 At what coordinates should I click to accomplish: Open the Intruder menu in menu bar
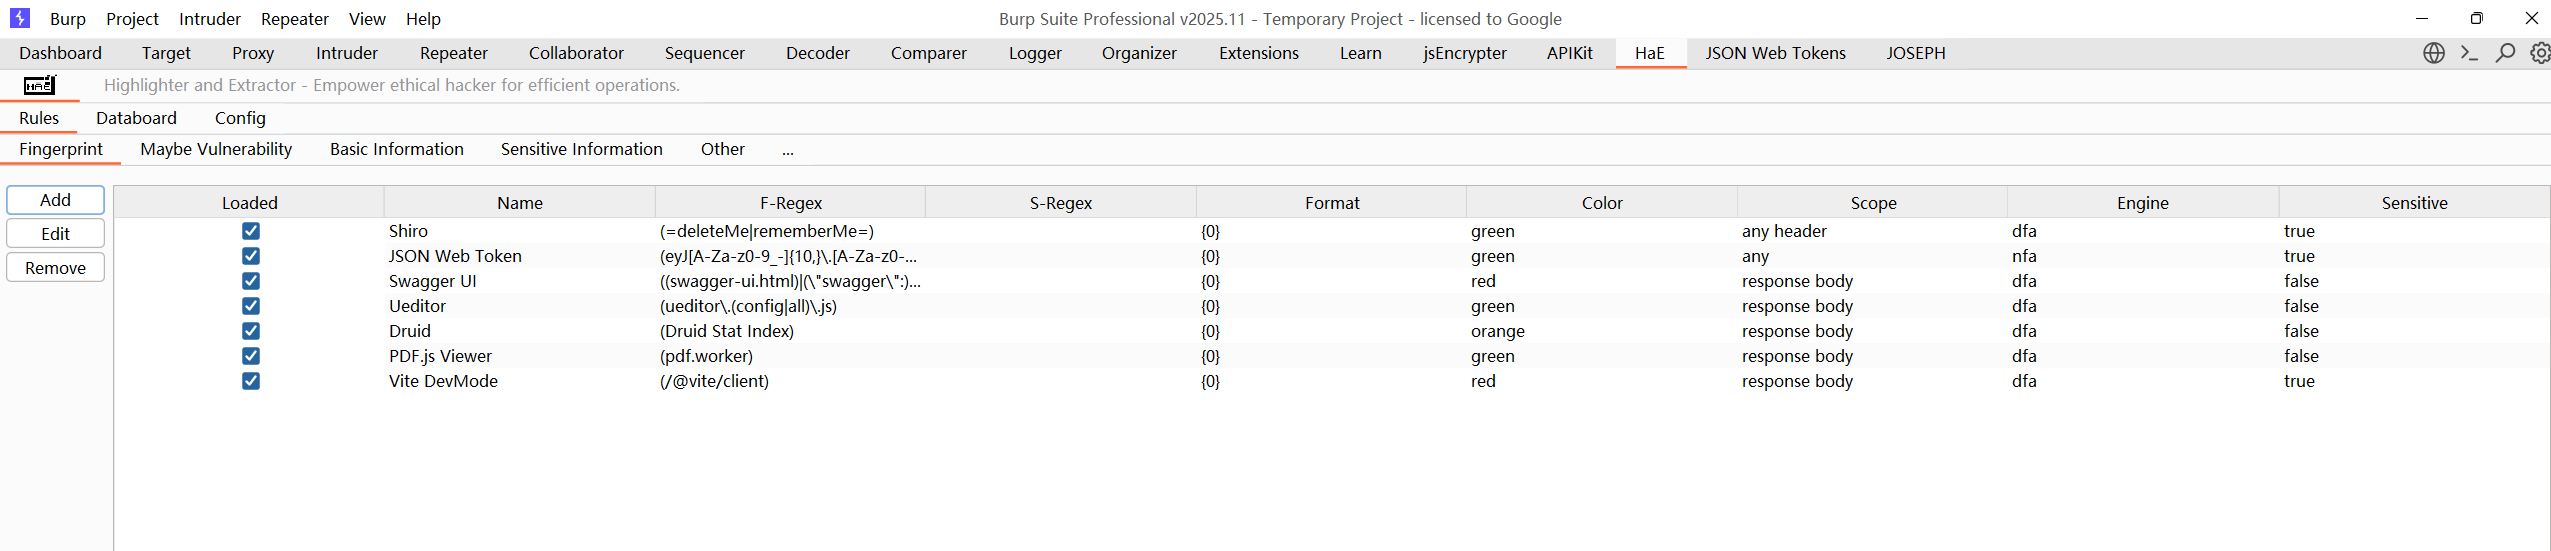pyautogui.click(x=209, y=19)
